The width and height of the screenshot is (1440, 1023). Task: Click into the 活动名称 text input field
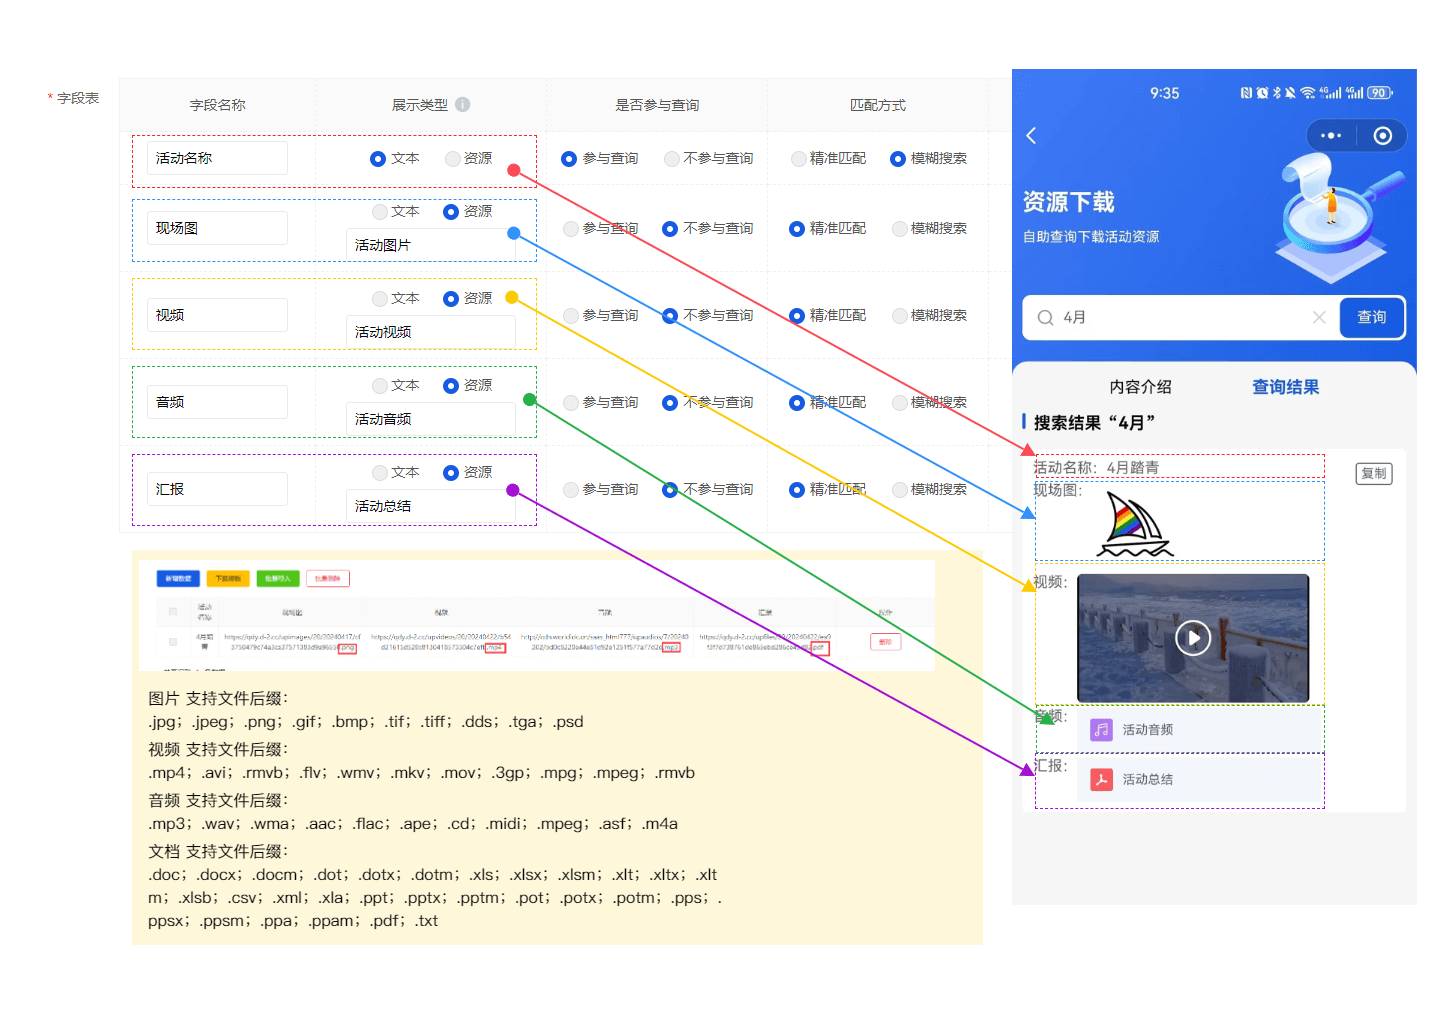[216, 157]
